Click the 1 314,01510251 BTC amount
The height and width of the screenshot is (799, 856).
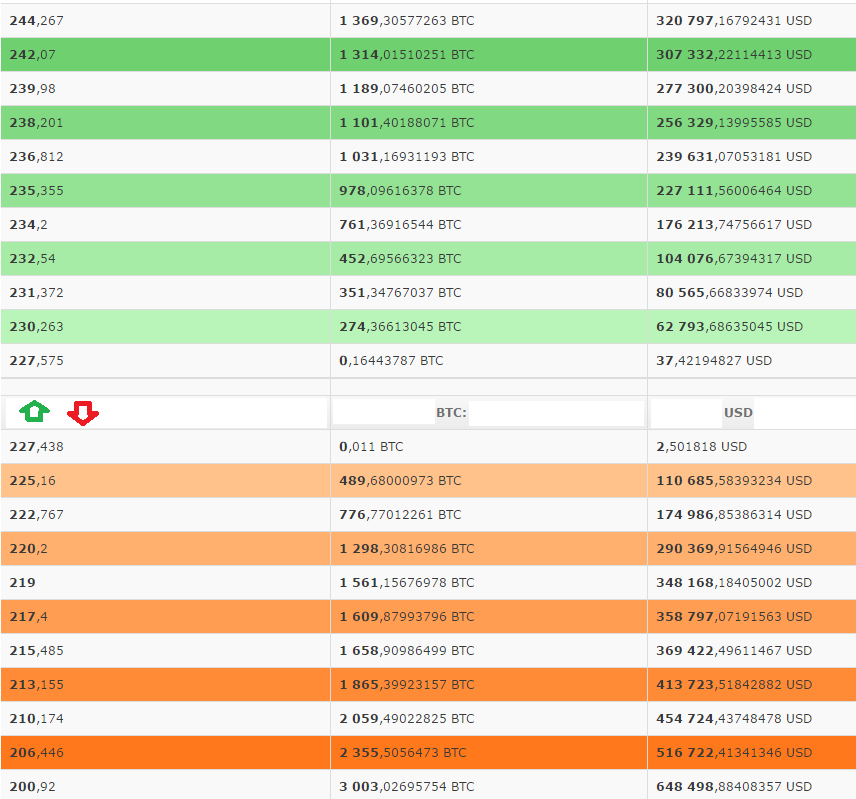(407, 55)
